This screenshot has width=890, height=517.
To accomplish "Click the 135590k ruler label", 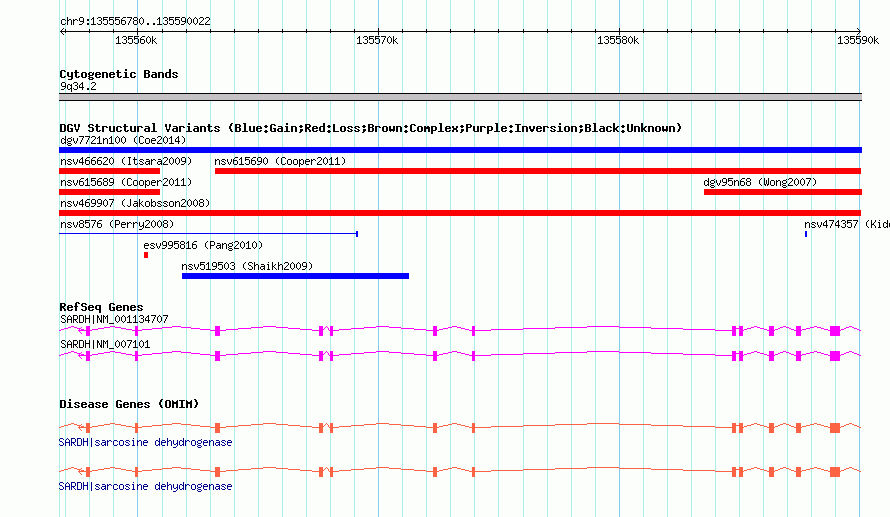I will [x=858, y=40].
